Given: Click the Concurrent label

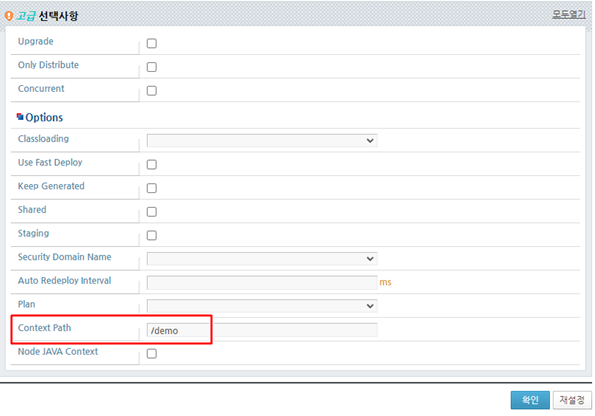Looking at the screenshot, I should (41, 88).
